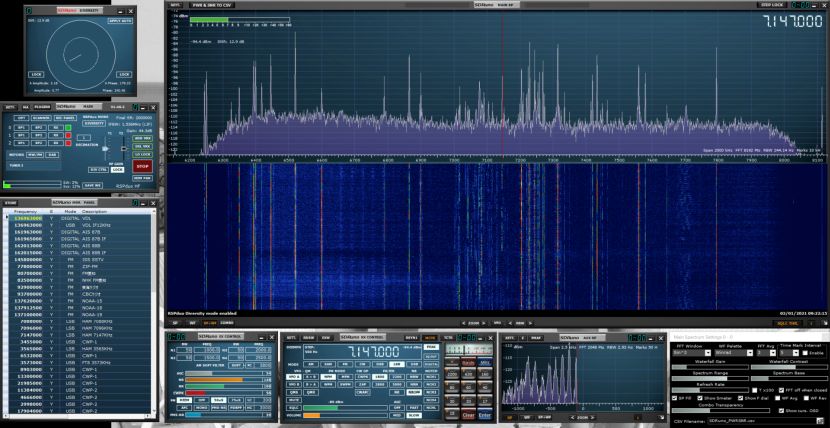Click the Bands key on the RX keypad
Image resolution: width=830 pixels, height=428 pixels.
468,363
